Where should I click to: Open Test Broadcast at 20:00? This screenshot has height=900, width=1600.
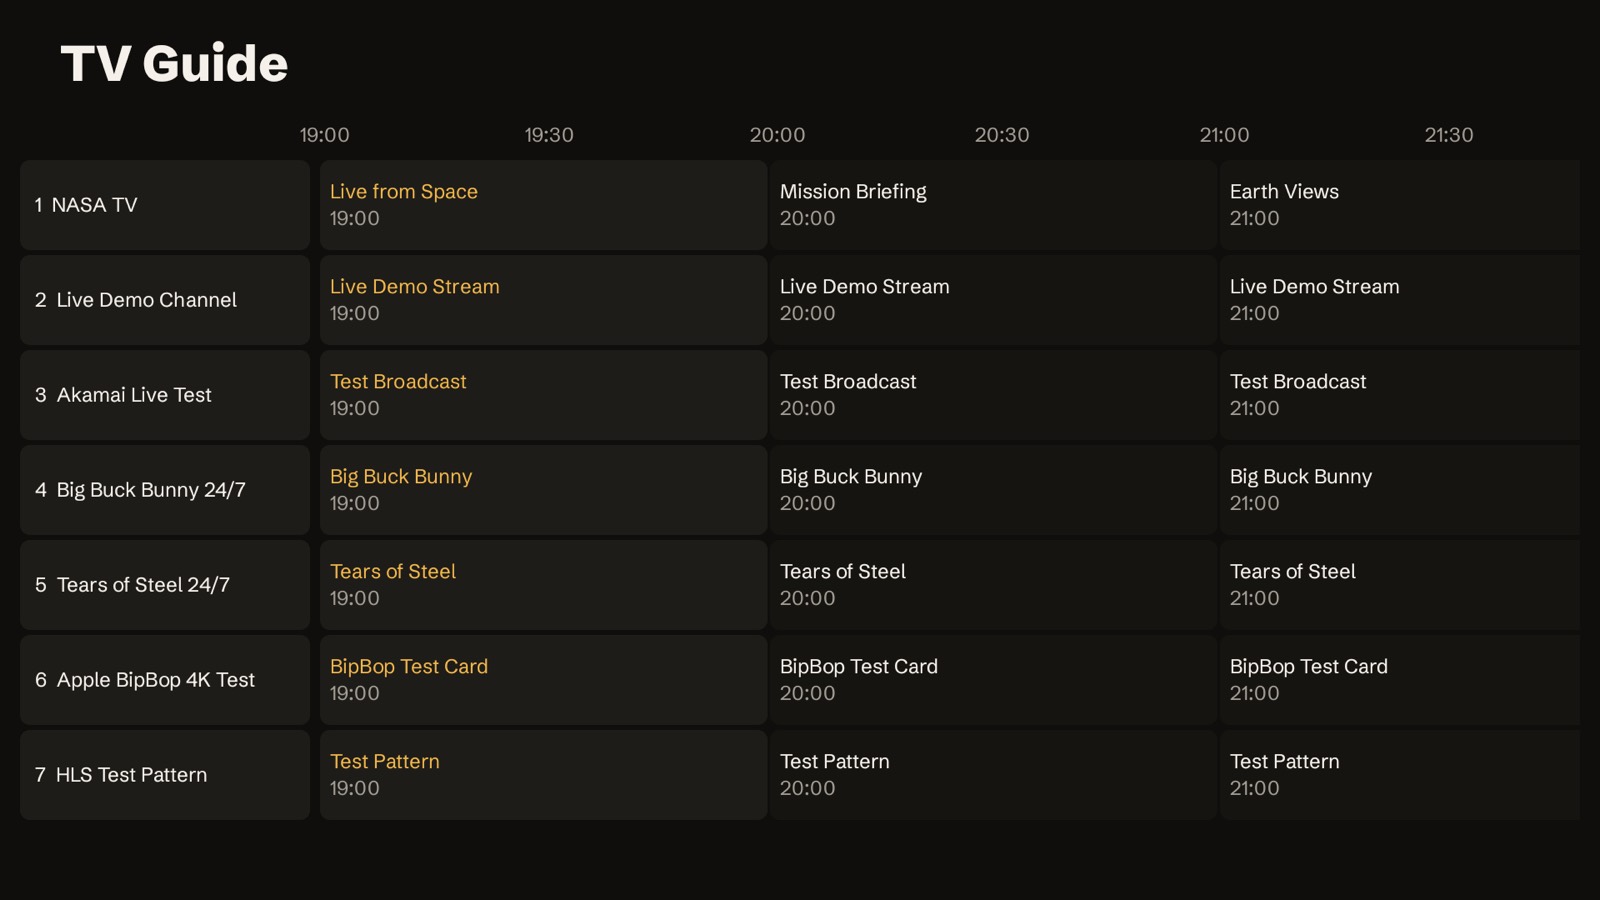tap(993, 395)
